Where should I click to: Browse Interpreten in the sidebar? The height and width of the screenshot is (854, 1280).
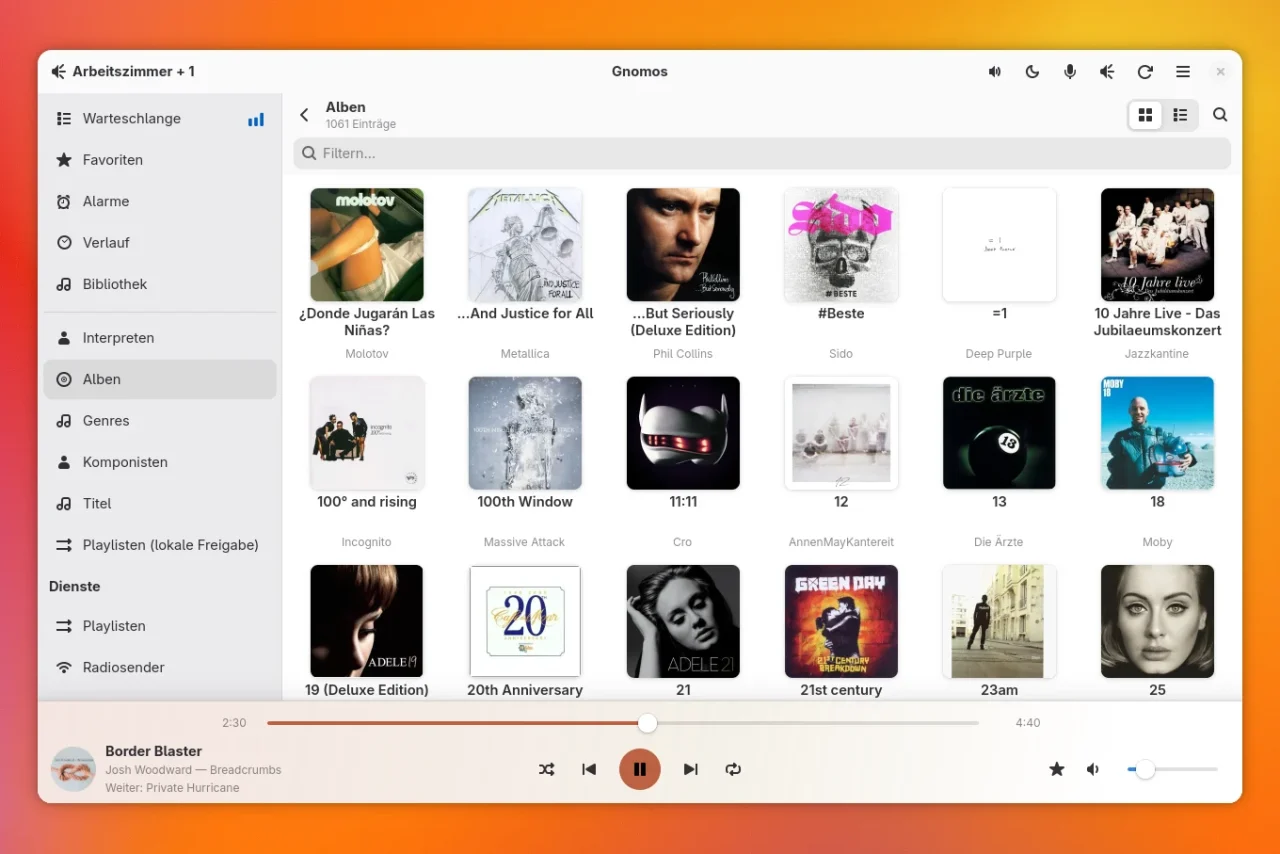click(x=160, y=338)
